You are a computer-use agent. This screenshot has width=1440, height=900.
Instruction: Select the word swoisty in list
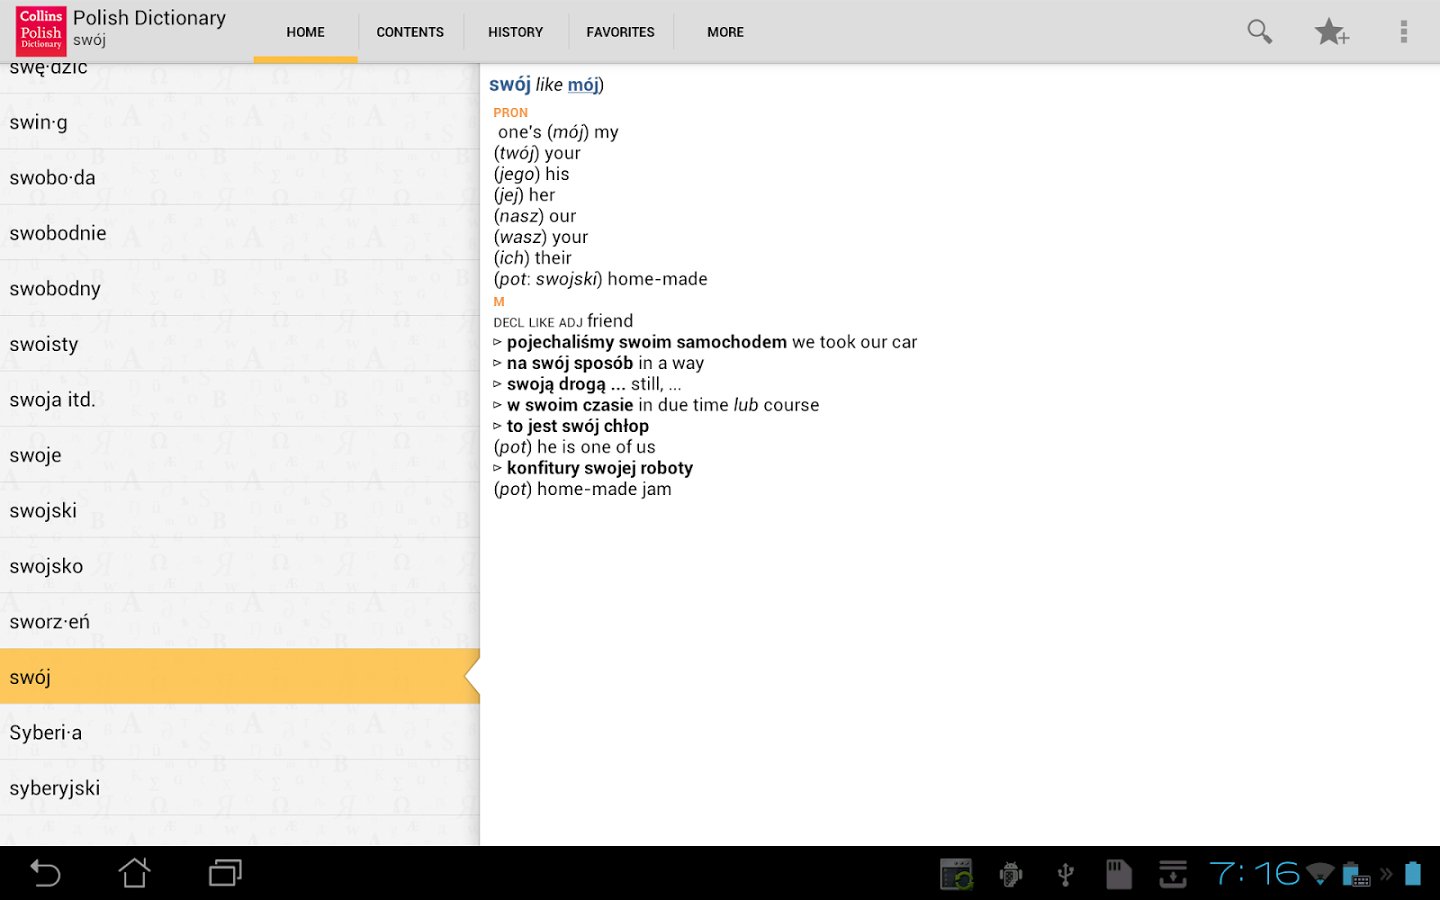[x=240, y=344]
